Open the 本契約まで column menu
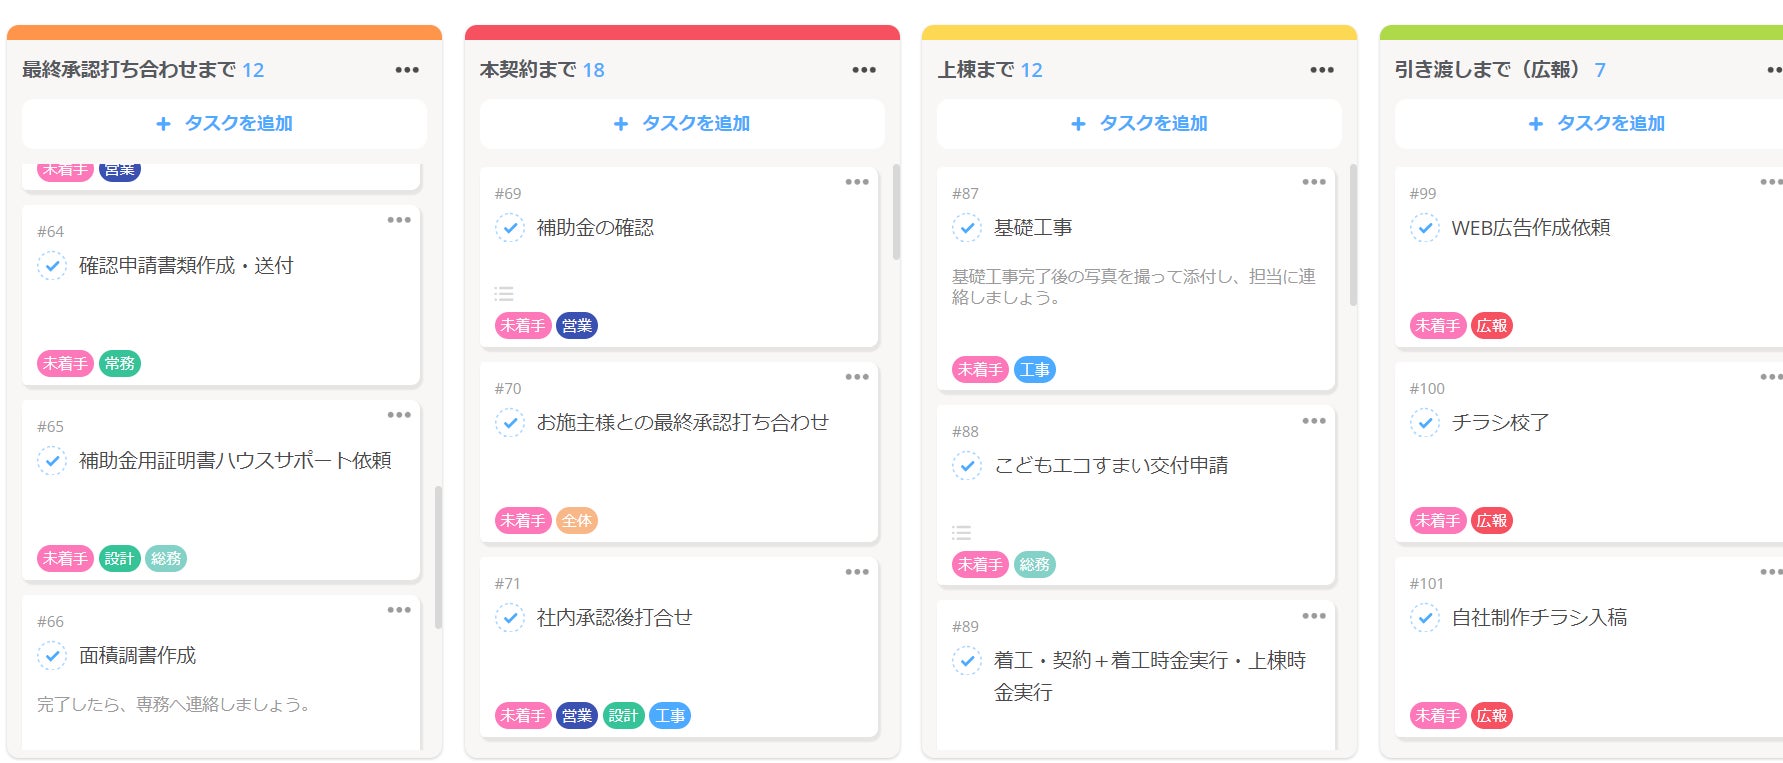Viewport: 1783px width, 763px height. coord(864,70)
